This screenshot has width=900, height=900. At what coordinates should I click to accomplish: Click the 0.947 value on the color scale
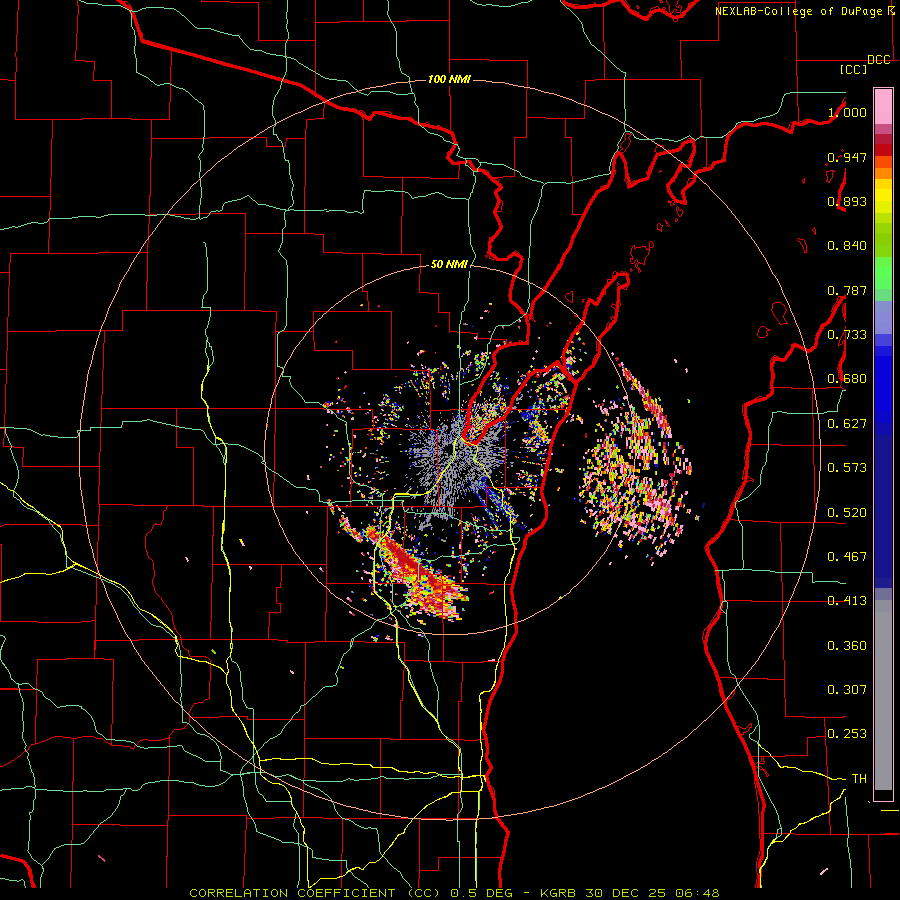point(847,157)
